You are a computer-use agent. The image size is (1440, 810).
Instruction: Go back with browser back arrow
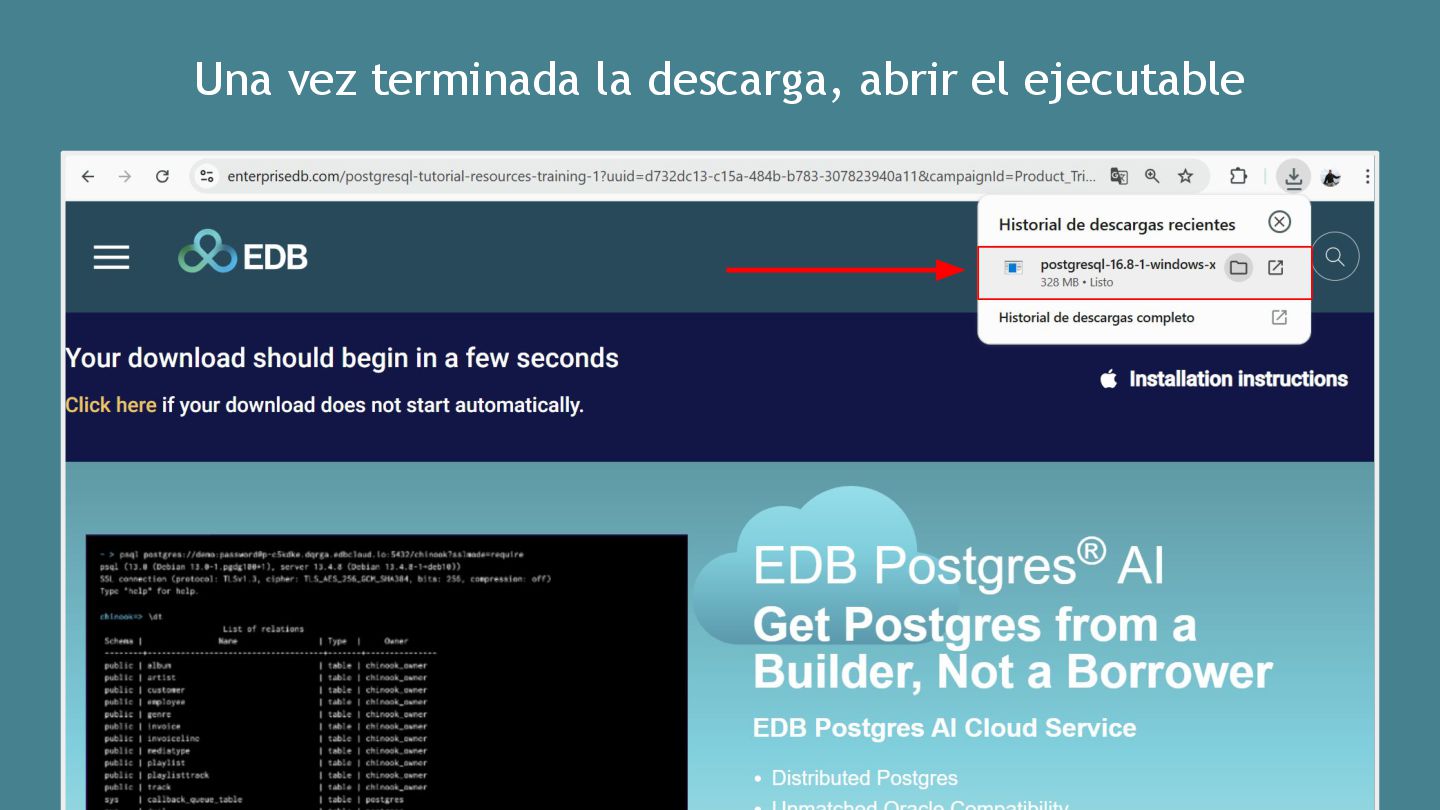point(88,176)
